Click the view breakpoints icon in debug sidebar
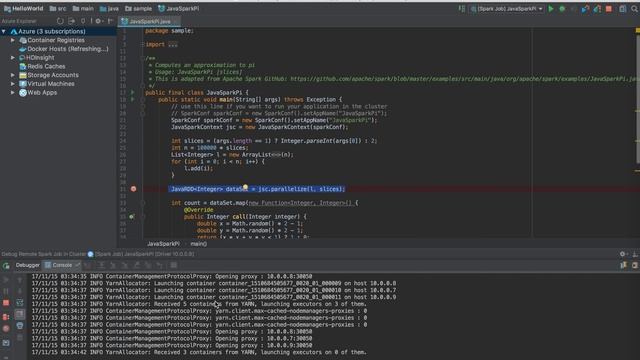 [x=6, y=317]
